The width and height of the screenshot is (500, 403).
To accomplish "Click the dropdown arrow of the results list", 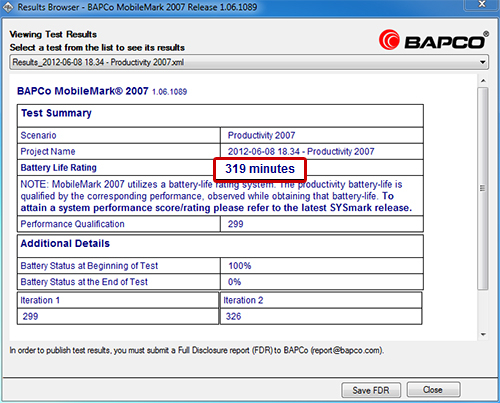I will (x=482, y=62).
